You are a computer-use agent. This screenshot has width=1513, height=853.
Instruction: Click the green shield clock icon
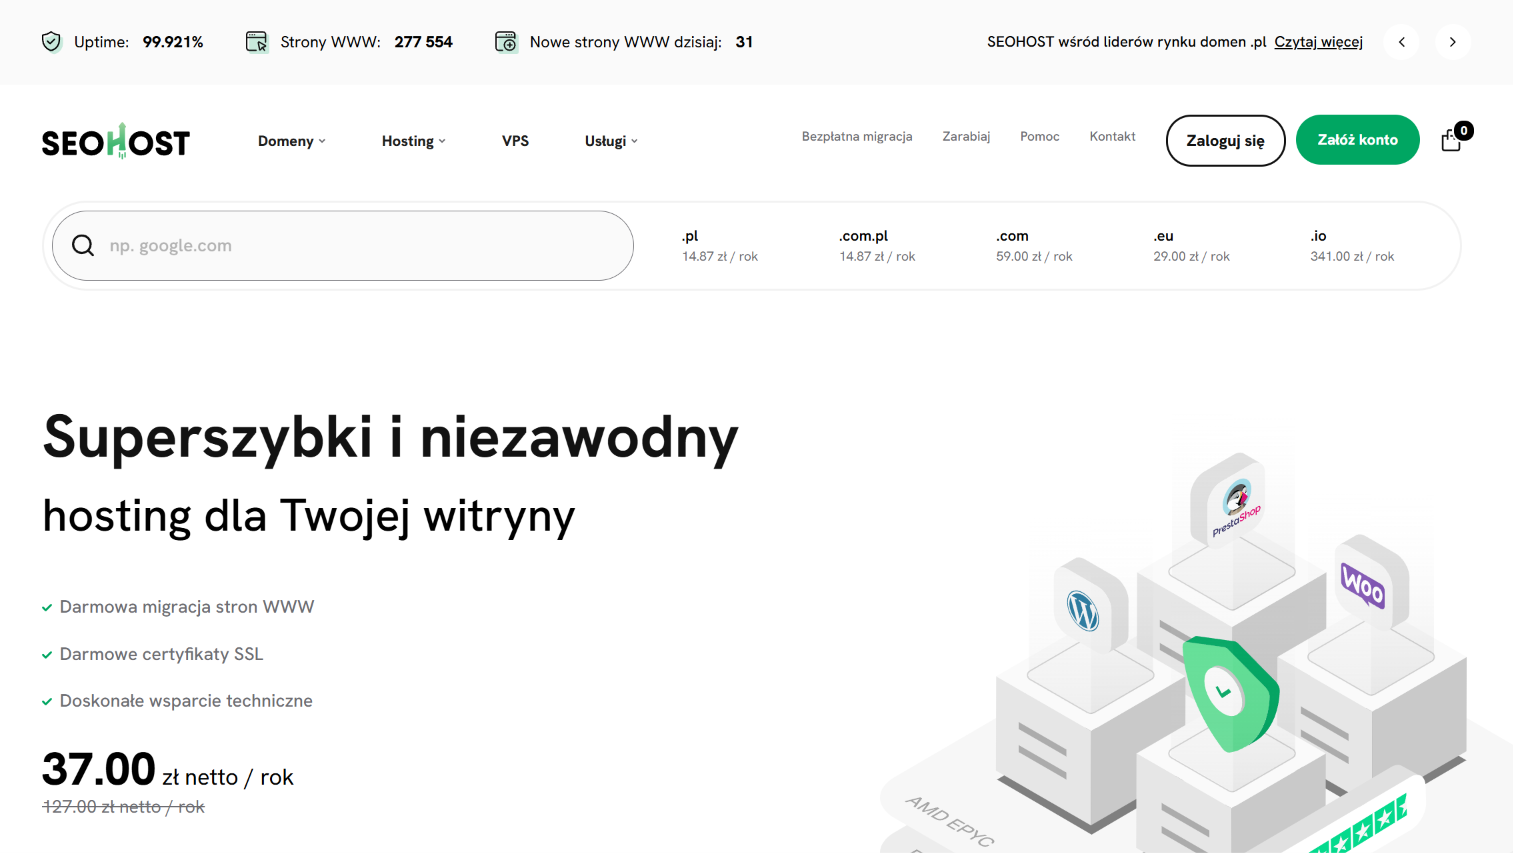[x=1230, y=692]
